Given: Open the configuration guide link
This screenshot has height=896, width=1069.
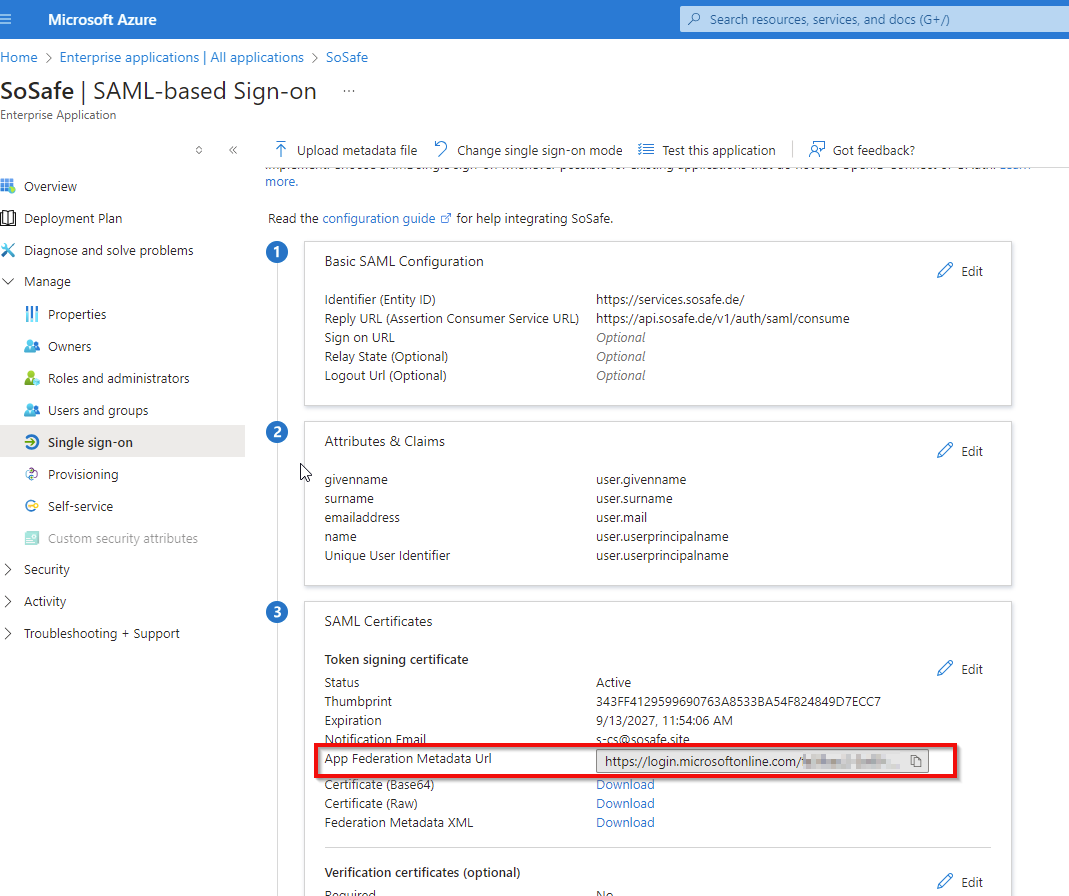Looking at the screenshot, I should 379,218.
